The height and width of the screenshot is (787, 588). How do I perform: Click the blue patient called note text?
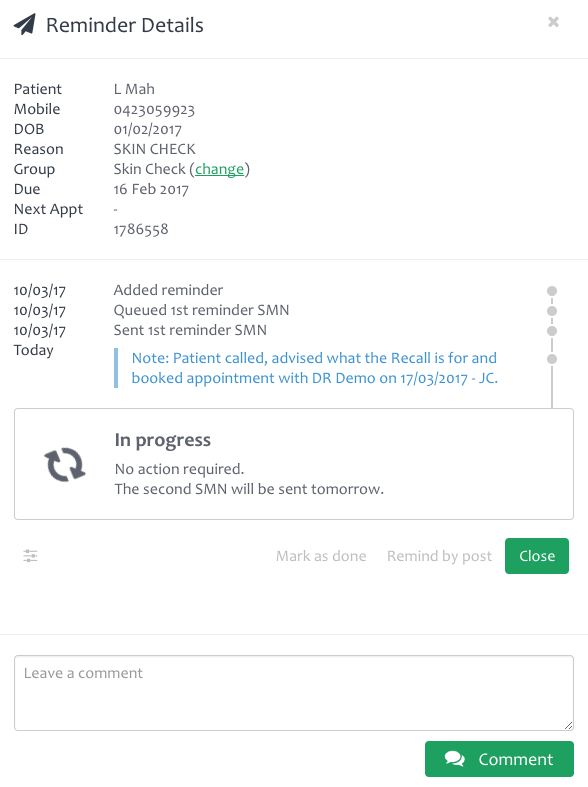click(x=315, y=368)
